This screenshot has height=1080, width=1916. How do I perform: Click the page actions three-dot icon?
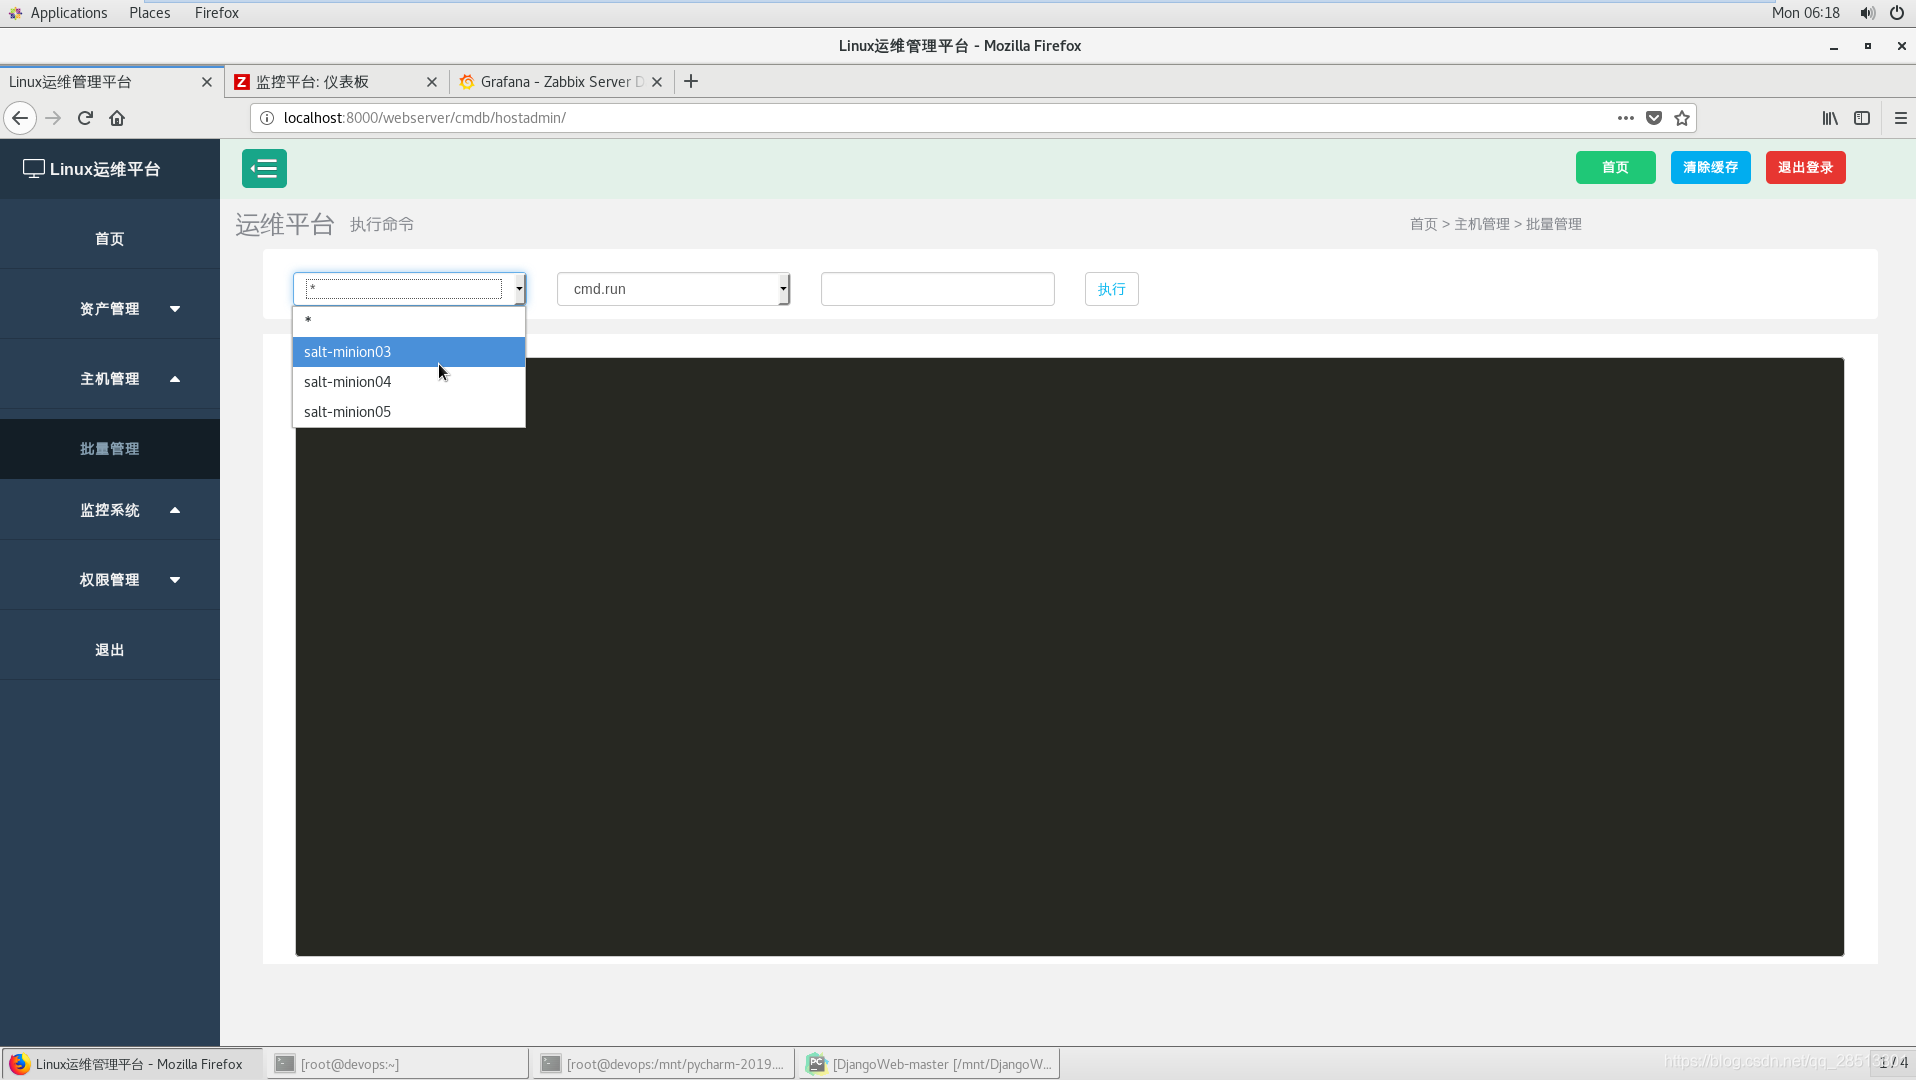coord(1625,118)
